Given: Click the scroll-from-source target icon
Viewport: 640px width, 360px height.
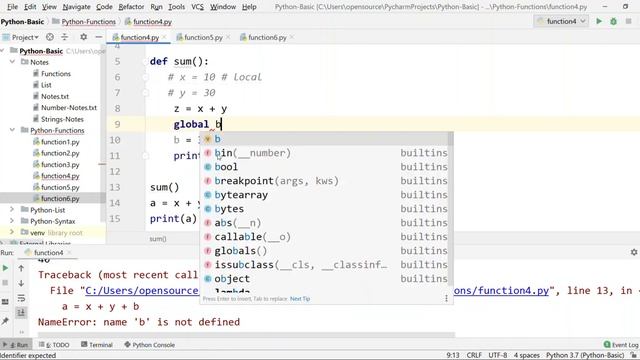Looking at the screenshot, I should pos(50,37).
